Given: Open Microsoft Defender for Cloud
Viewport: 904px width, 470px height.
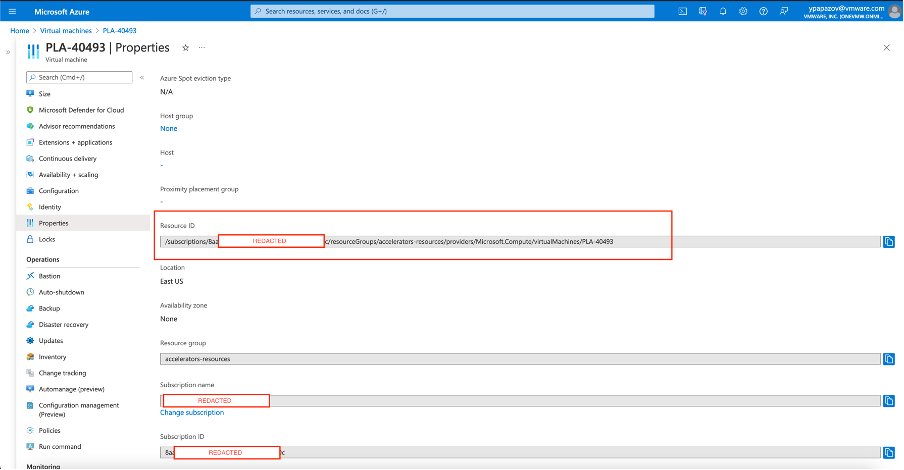Looking at the screenshot, I should click(x=83, y=110).
